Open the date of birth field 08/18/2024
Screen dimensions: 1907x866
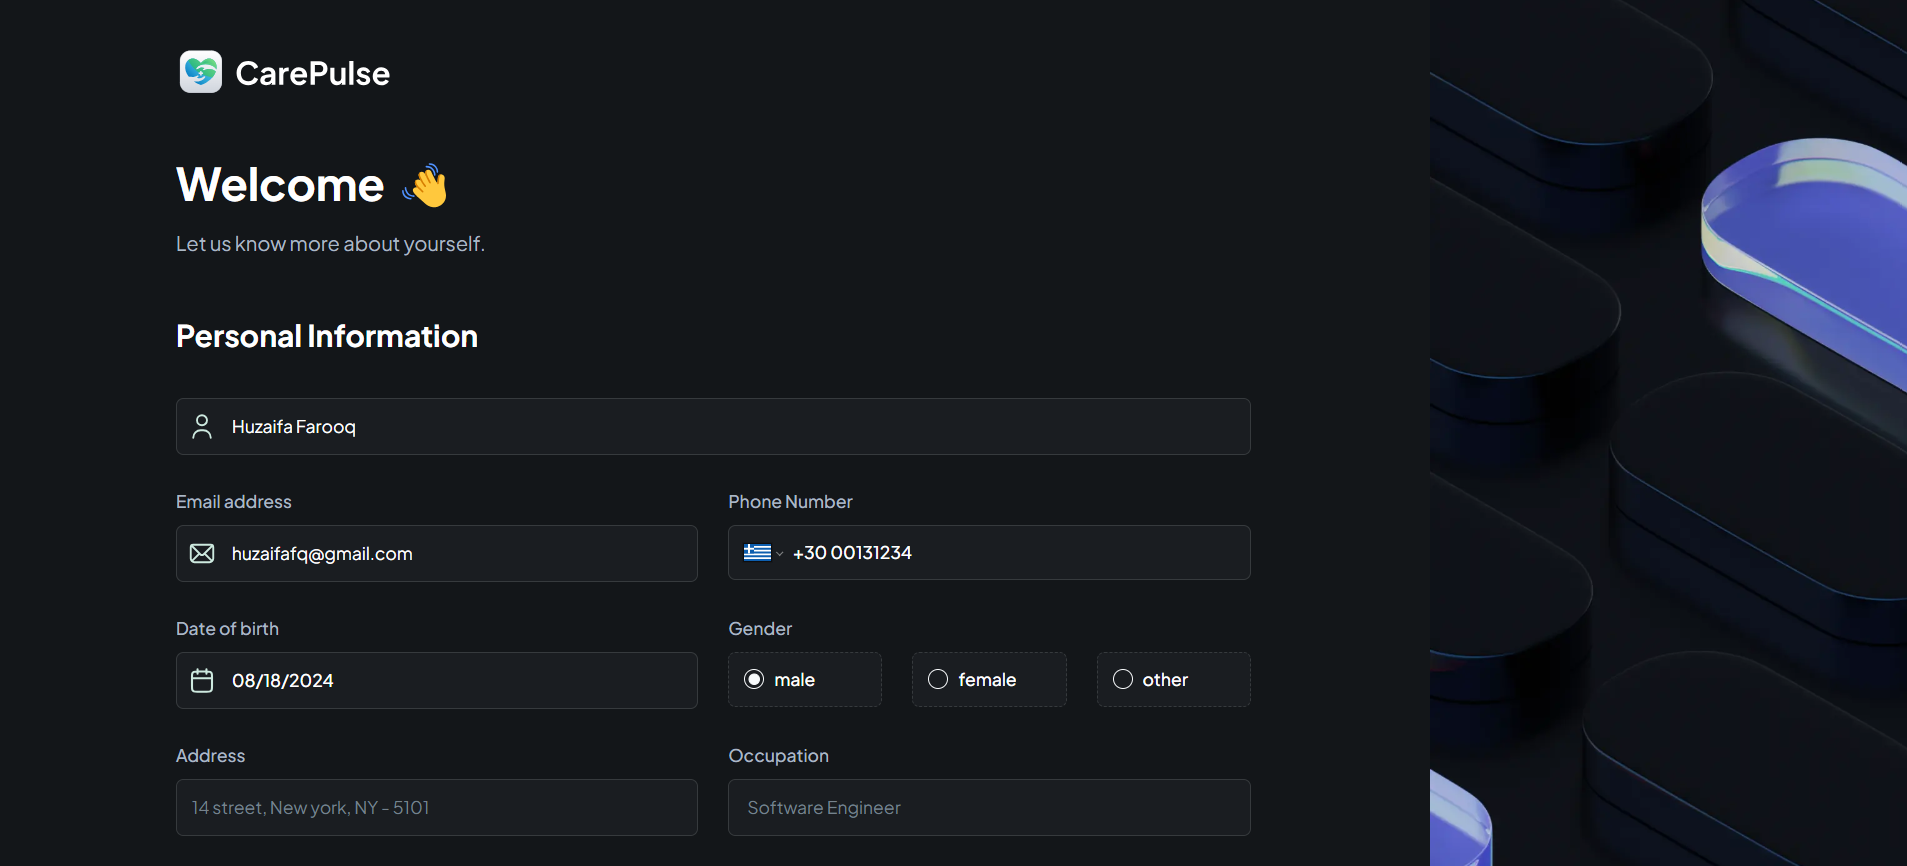pos(437,681)
